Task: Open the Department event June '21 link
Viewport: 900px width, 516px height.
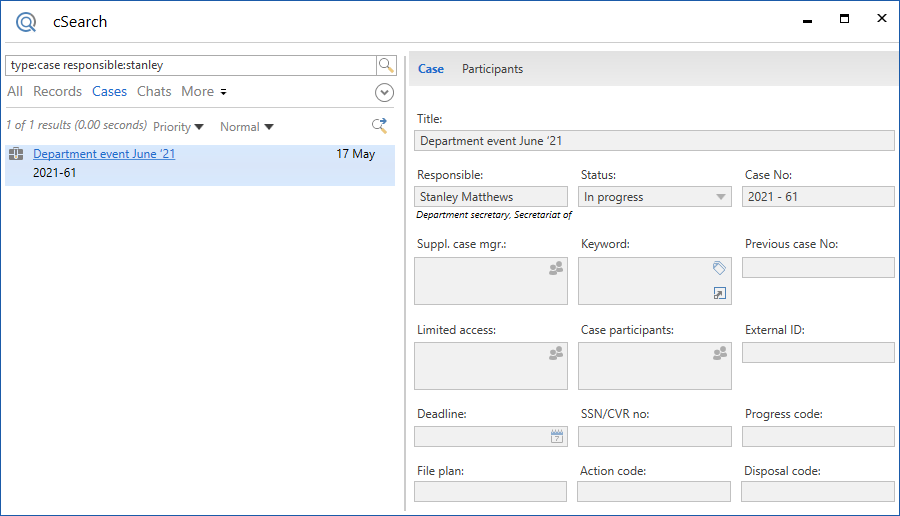Action: pos(104,154)
